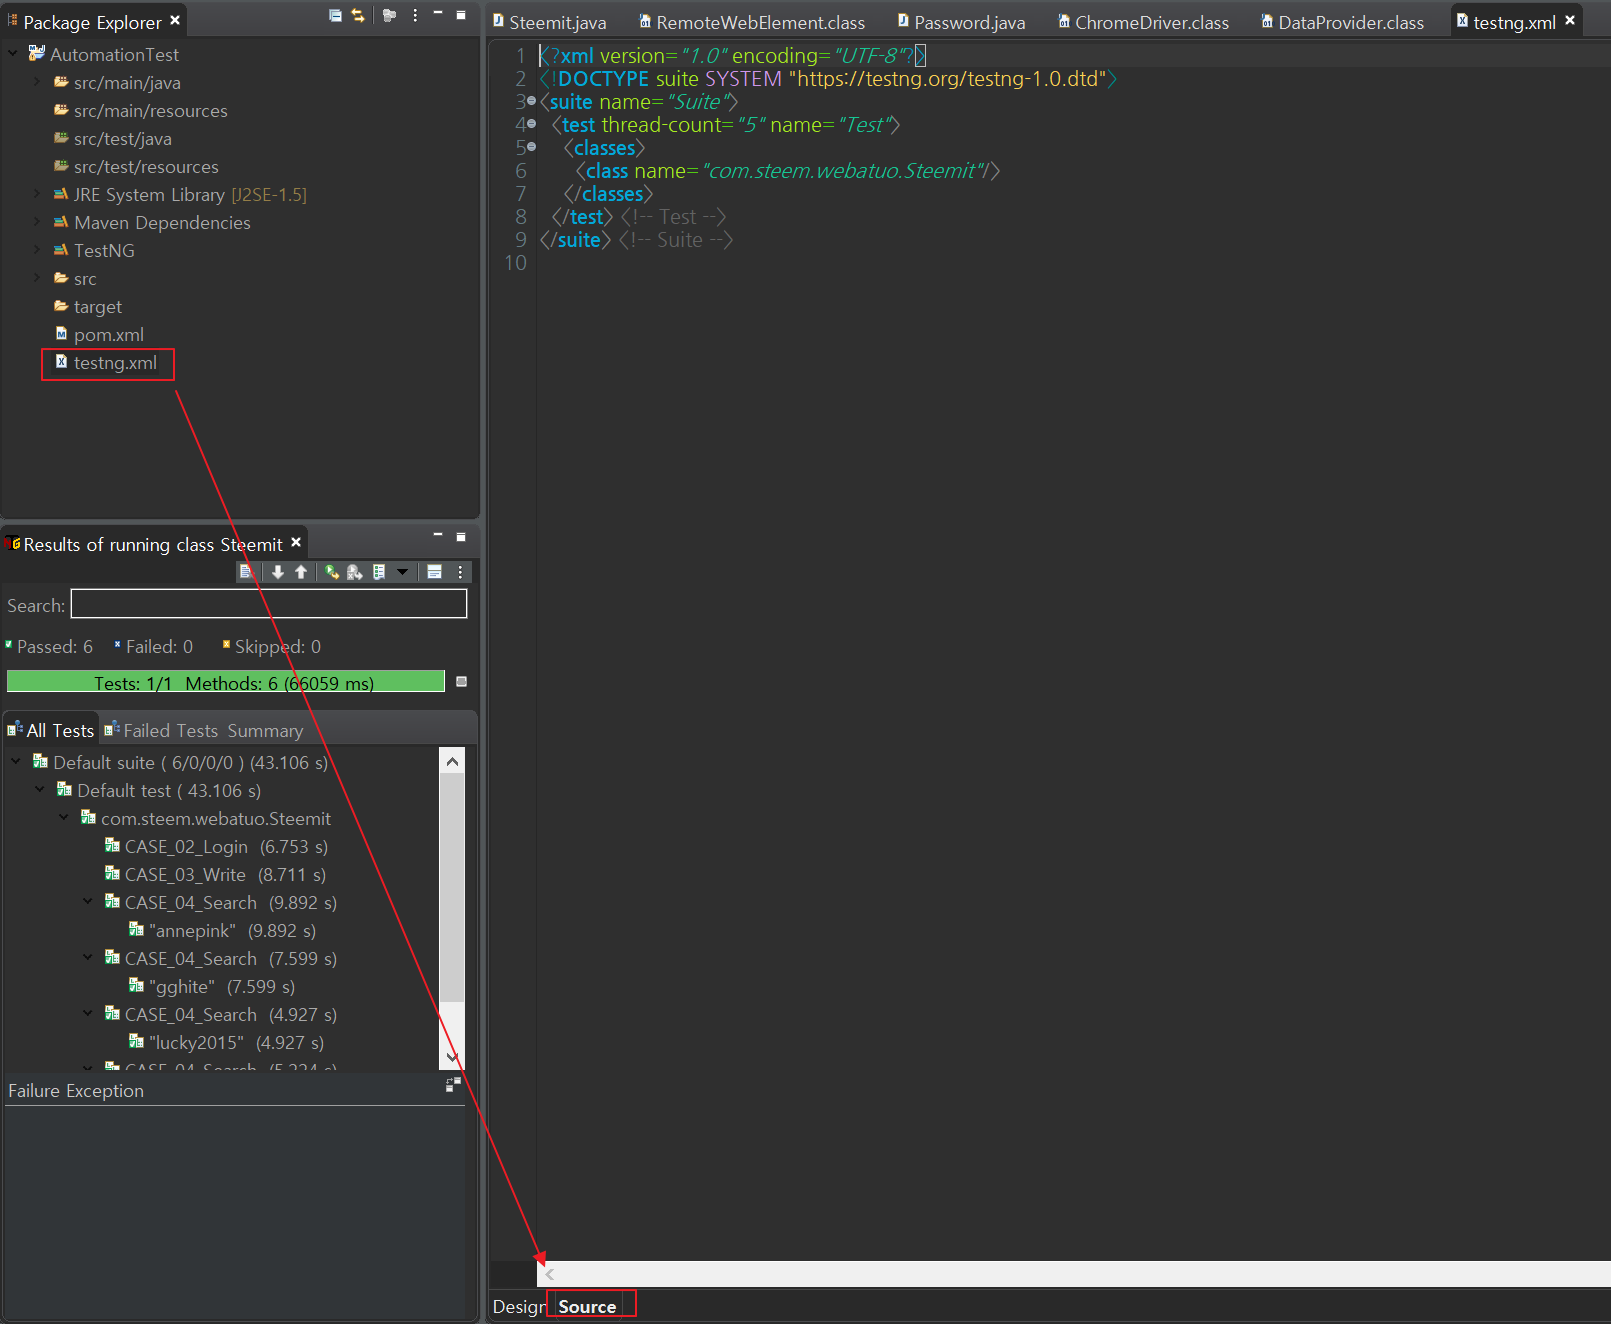Select testng.xml in Package Explorer
1611x1324 pixels.
point(106,362)
